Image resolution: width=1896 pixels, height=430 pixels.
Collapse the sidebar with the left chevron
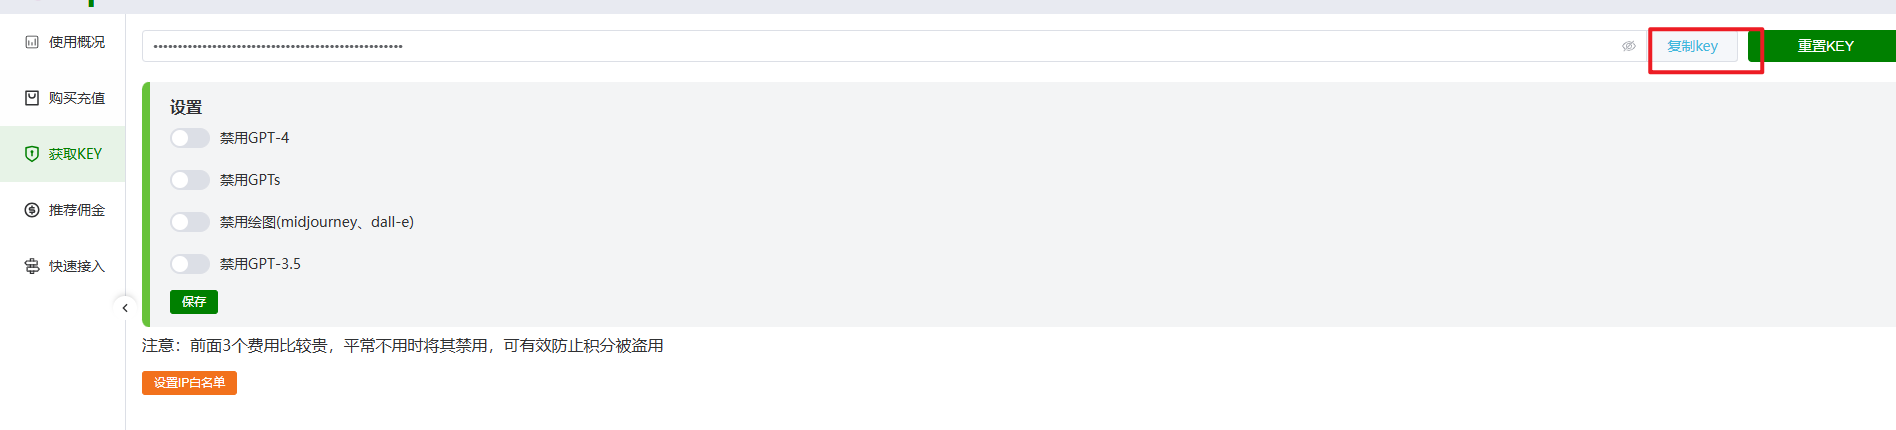point(125,308)
